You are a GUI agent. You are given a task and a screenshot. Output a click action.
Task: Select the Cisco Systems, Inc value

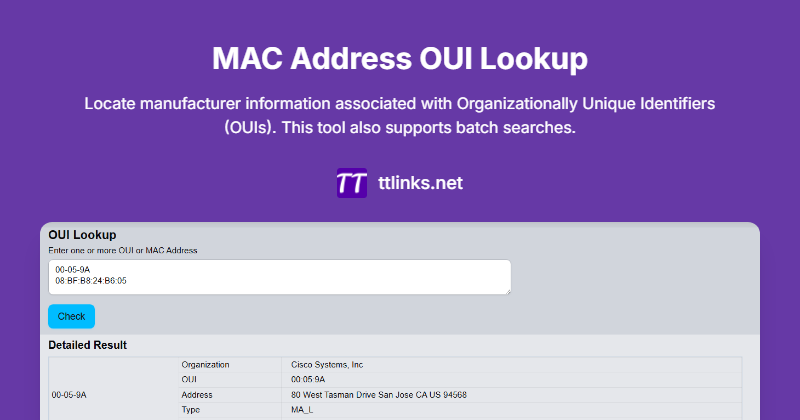(327, 365)
